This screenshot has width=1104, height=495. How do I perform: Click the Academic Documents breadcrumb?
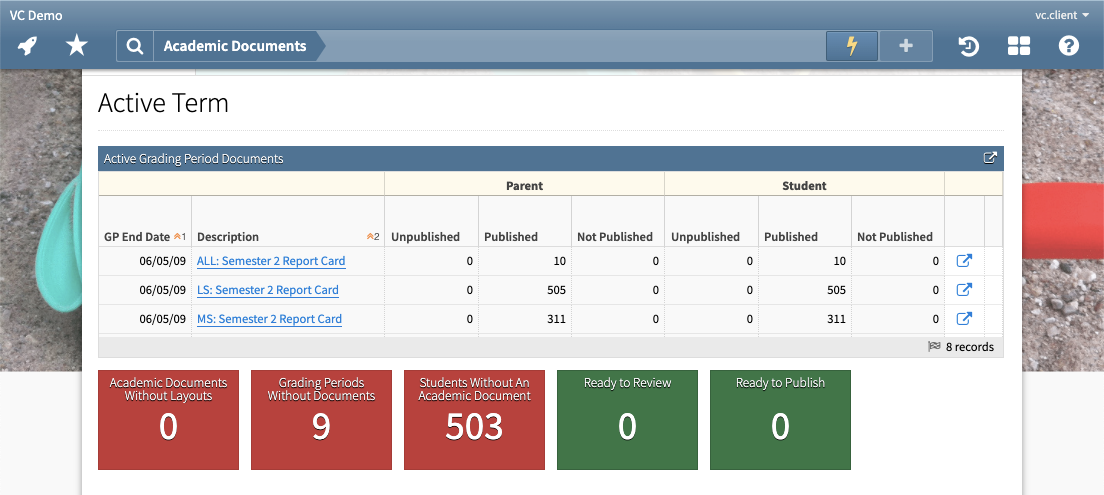pyautogui.click(x=235, y=46)
